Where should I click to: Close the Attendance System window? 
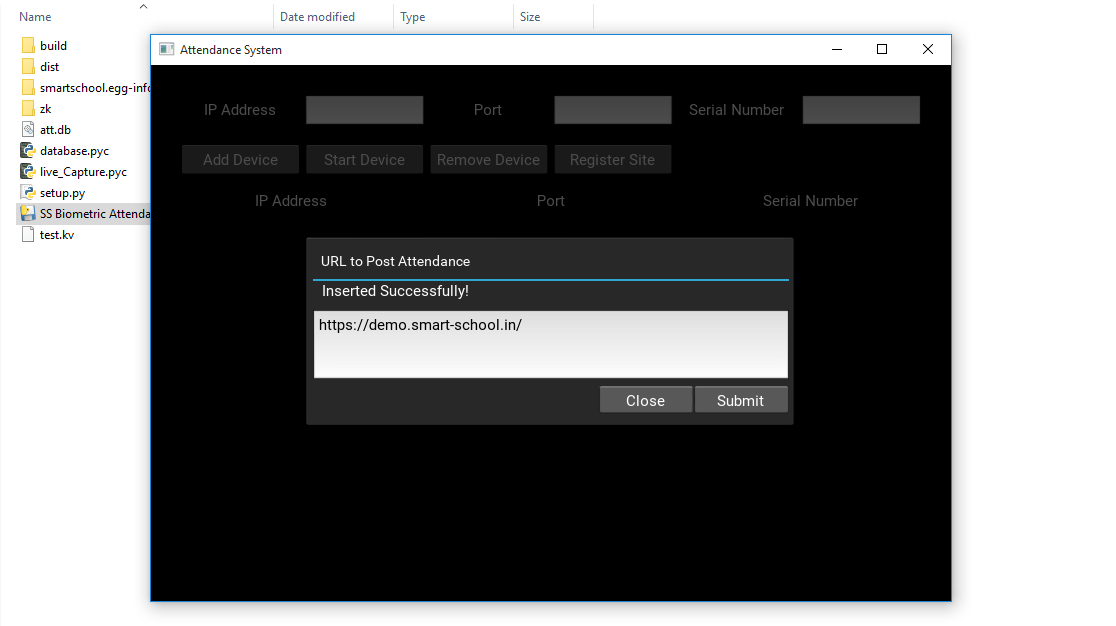927,50
